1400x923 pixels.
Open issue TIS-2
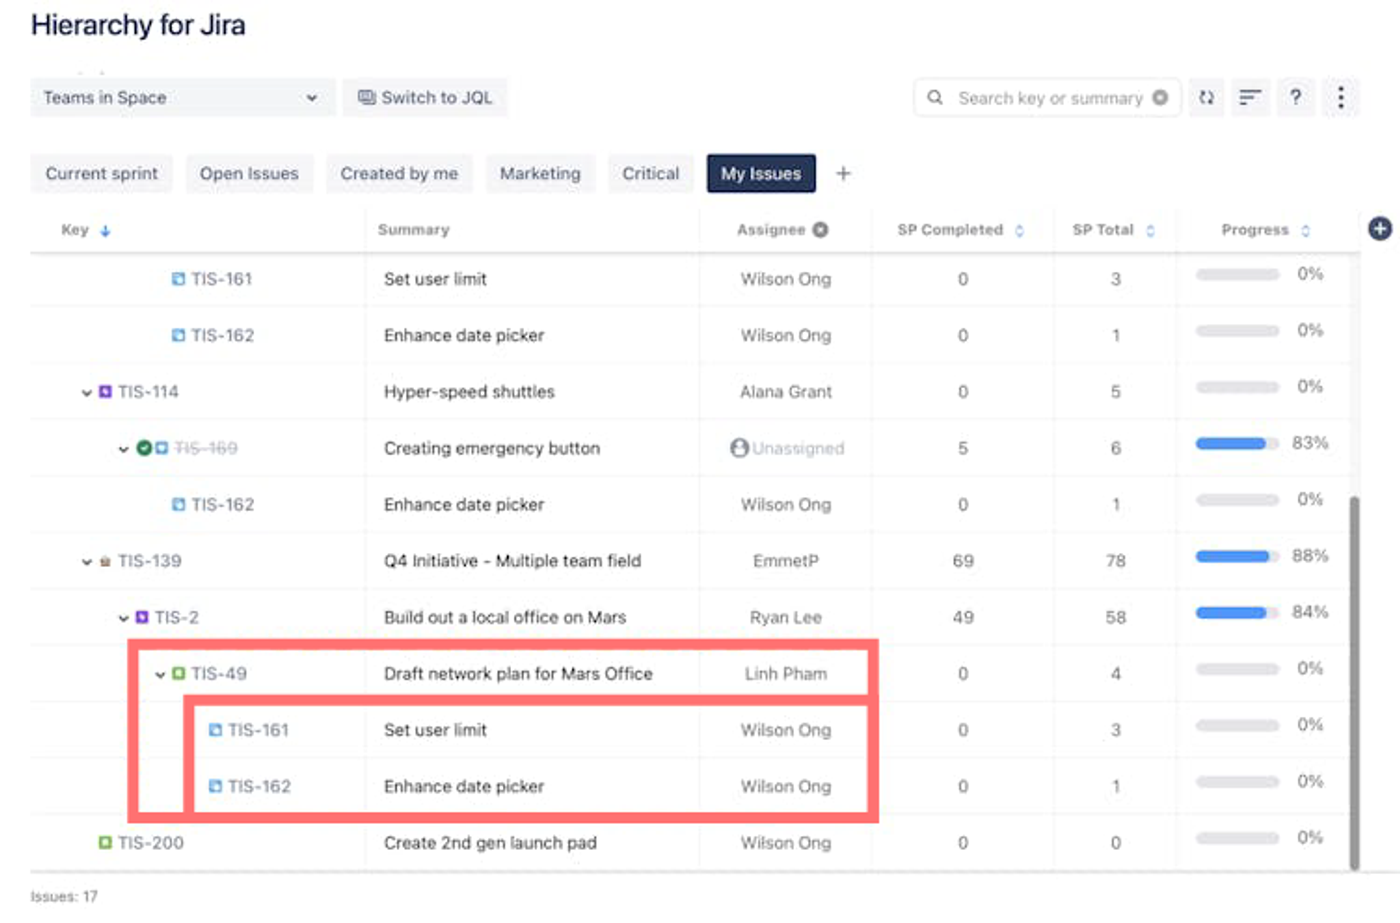coord(177,618)
